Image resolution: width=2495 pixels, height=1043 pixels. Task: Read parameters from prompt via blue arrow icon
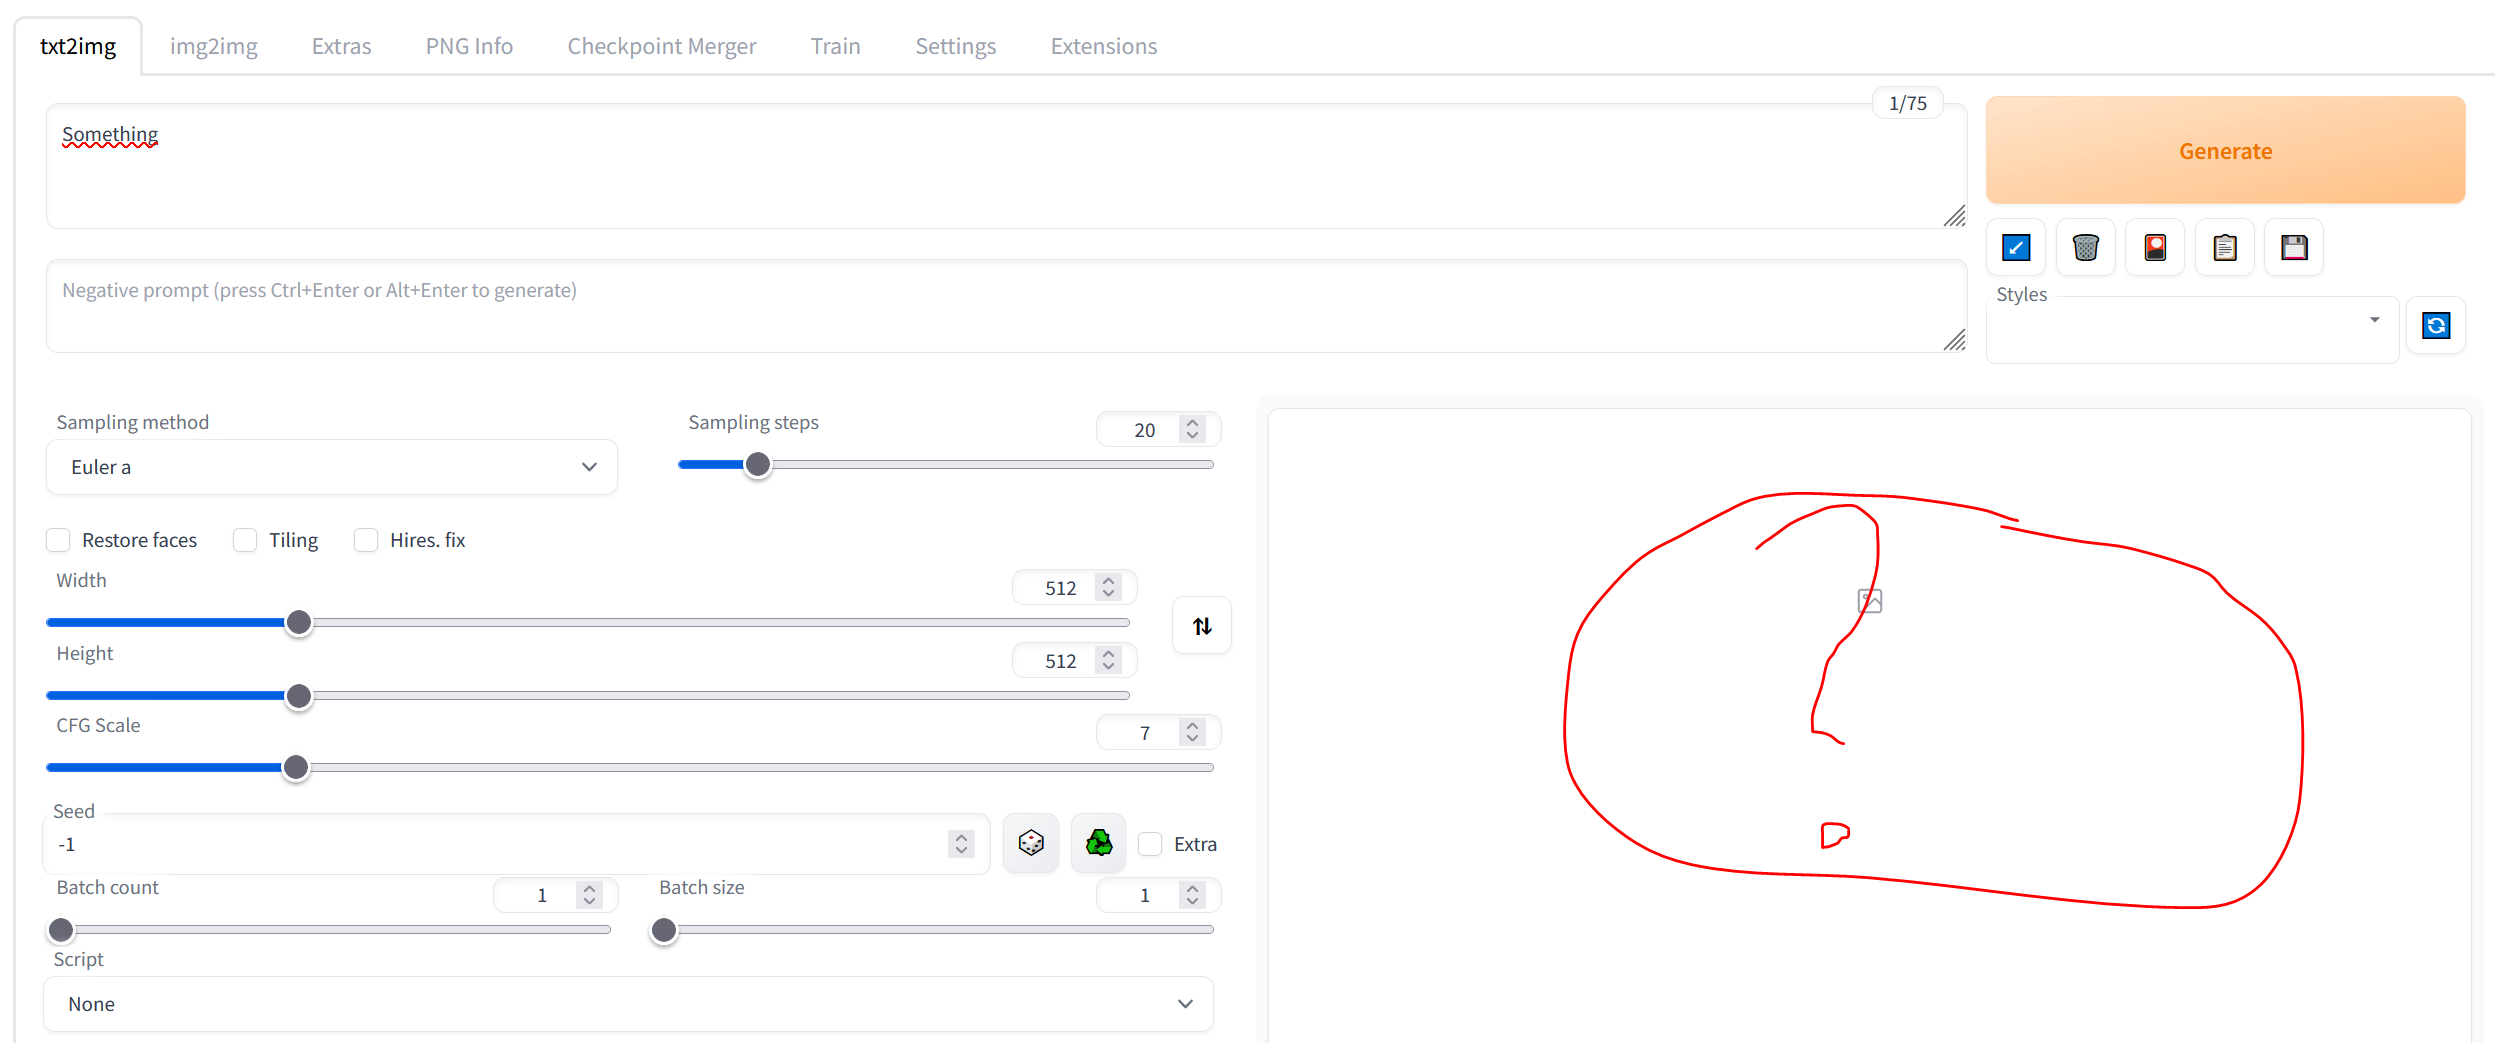pyautogui.click(x=2016, y=247)
